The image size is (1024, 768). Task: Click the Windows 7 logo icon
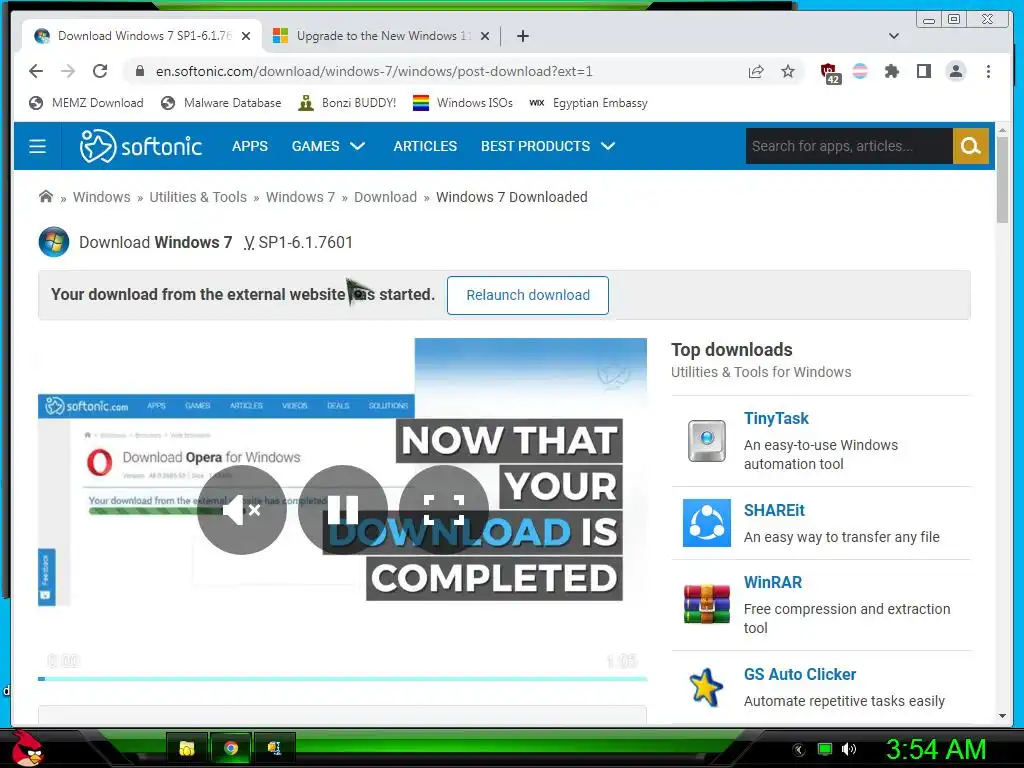click(x=54, y=242)
